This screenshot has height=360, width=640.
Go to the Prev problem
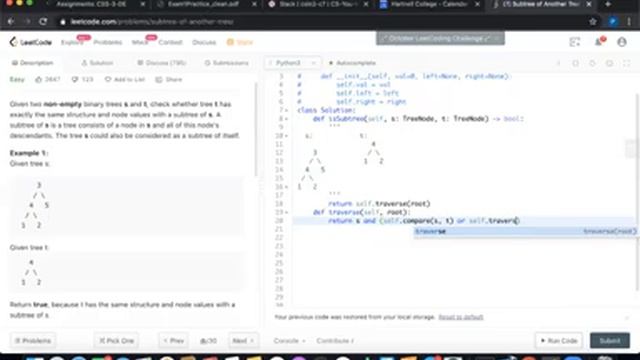tap(173, 340)
